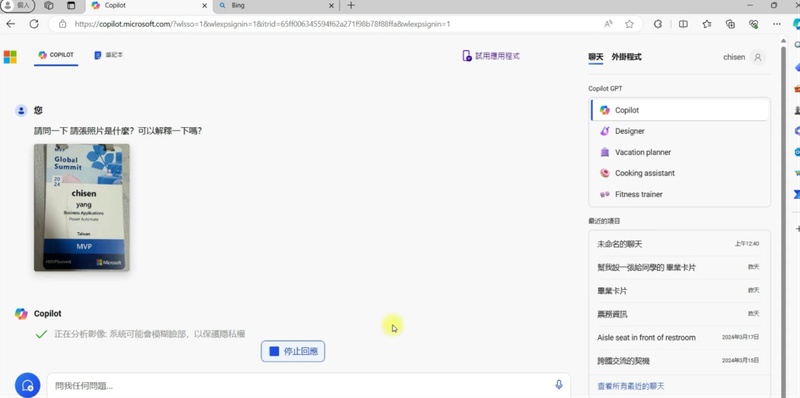Image resolution: width=800 pixels, height=398 pixels.
Task: Open recent chat 未命名的聊天
Action: pos(679,244)
